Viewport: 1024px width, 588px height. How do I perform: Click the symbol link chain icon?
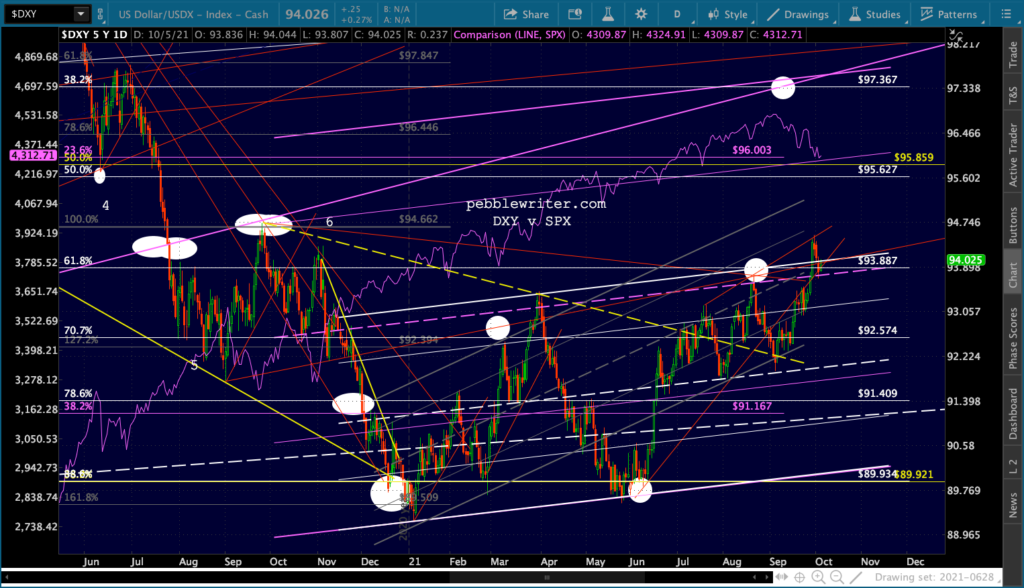pos(101,14)
